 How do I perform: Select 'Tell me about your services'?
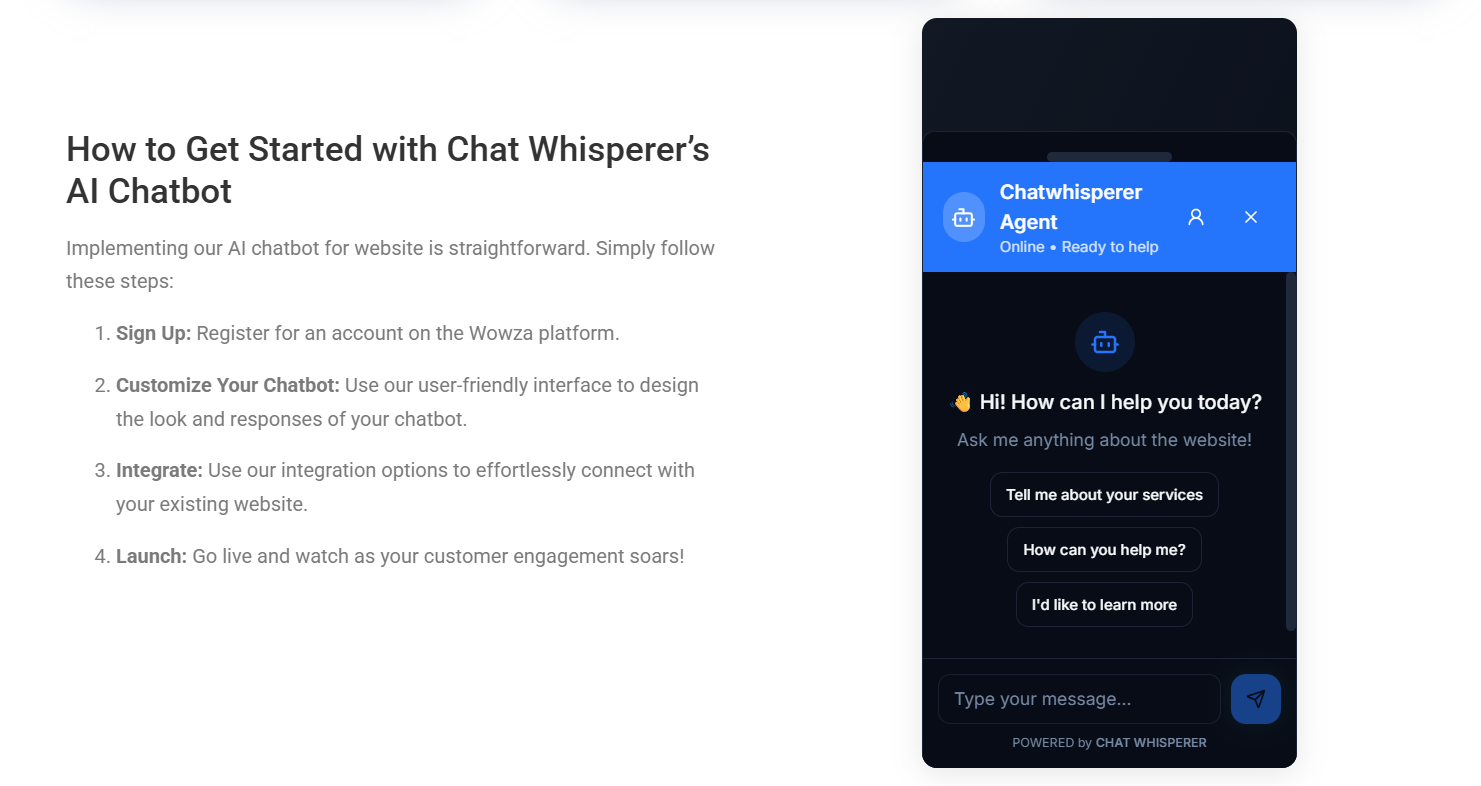1104,494
